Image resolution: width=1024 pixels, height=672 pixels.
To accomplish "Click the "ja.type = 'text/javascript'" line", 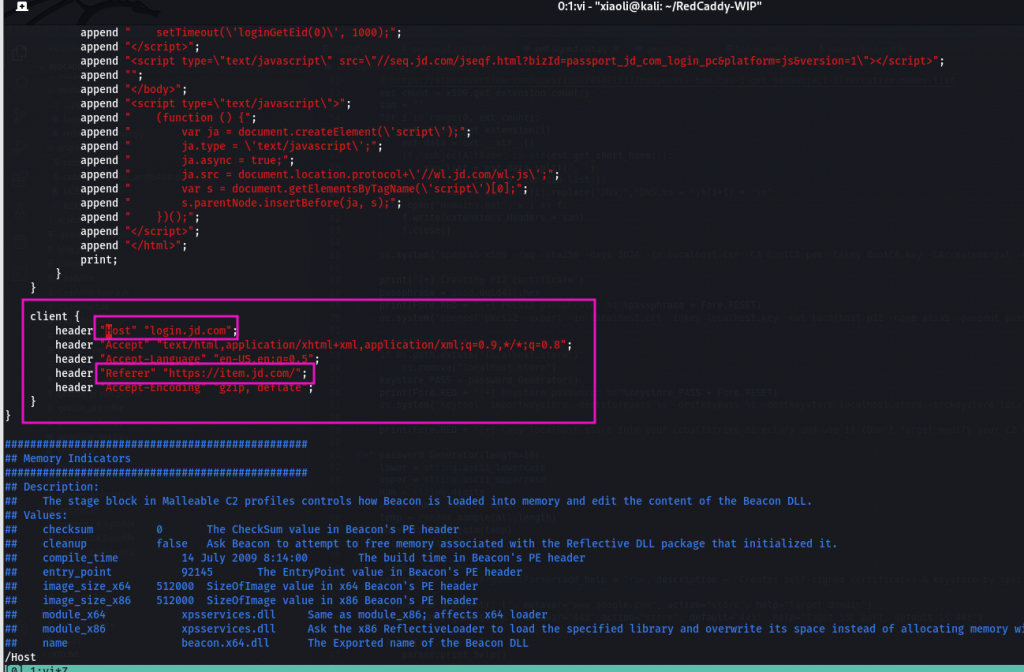I will tap(232, 146).
